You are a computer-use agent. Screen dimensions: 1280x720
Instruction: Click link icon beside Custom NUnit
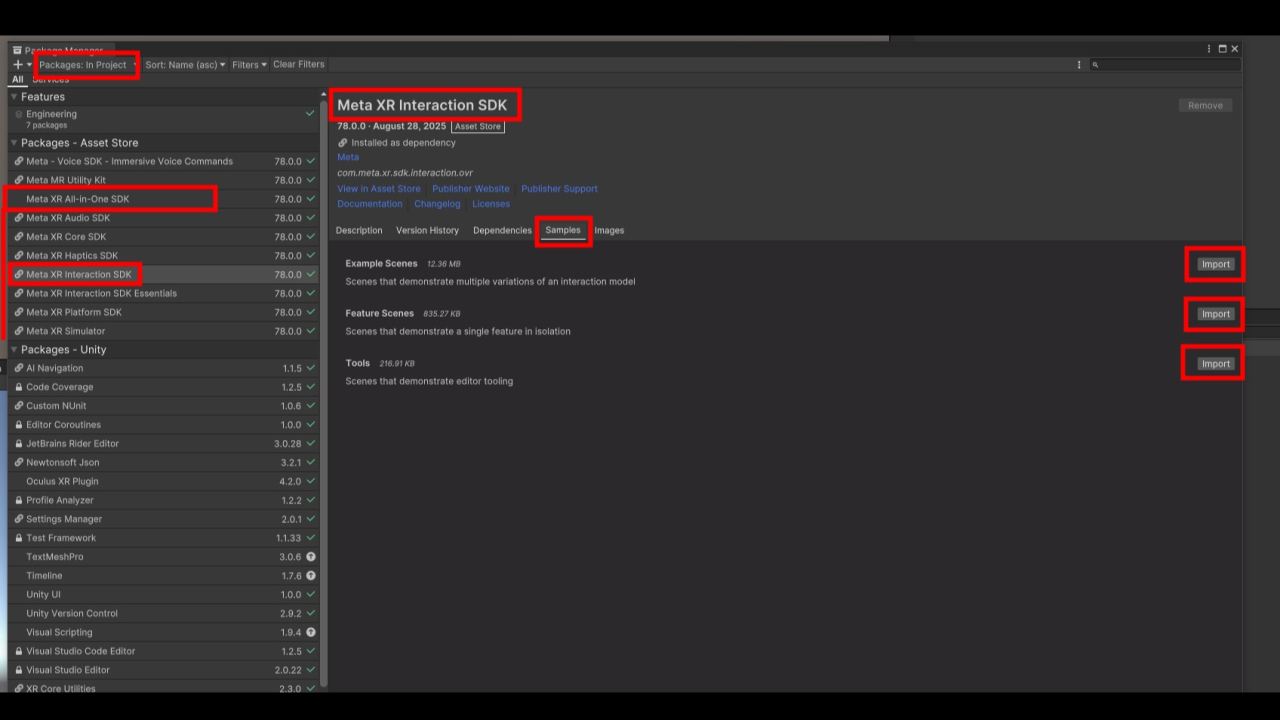pyautogui.click(x=18, y=406)
